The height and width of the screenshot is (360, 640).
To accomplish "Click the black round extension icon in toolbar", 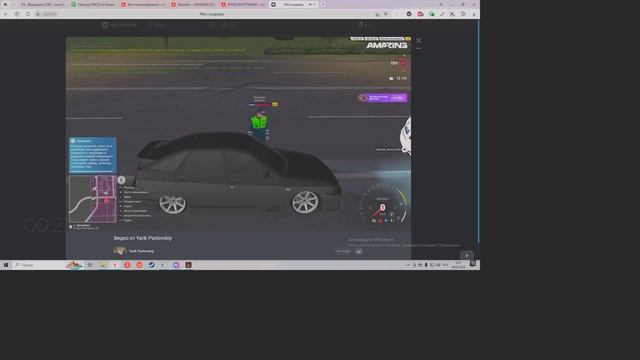I will pyautogui.click(x=409, y=14).
